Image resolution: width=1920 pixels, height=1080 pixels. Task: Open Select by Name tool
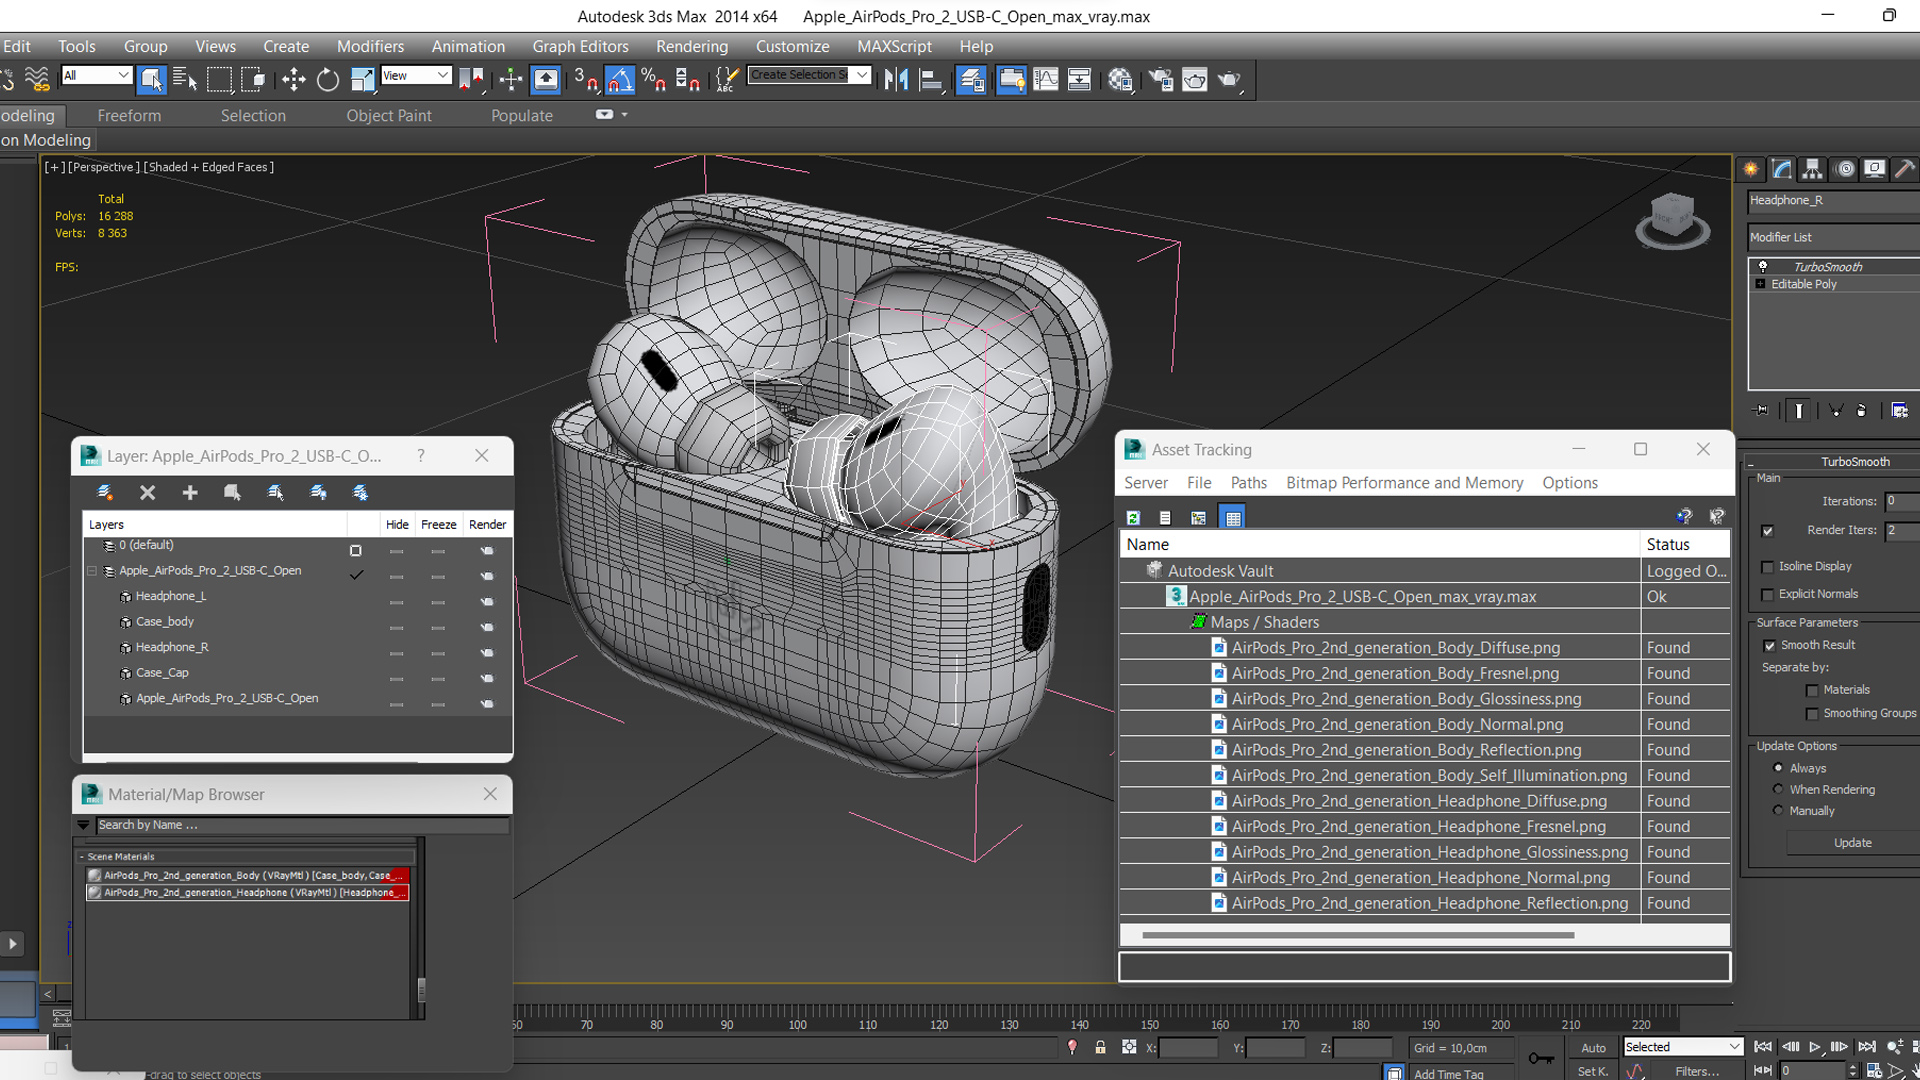(x=185, y=79)
